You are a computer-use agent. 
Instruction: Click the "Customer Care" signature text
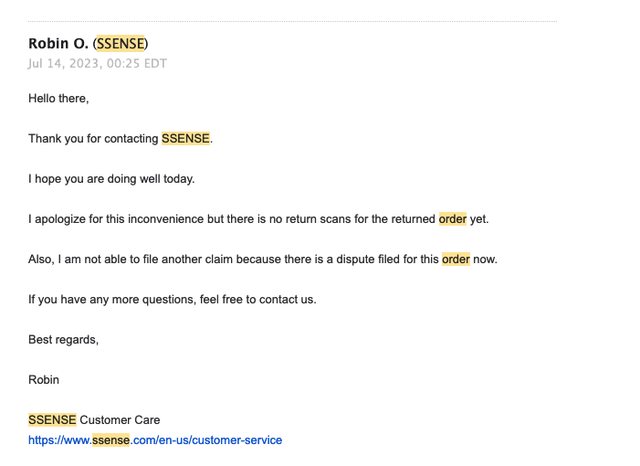pyautogui.click(x=120, y=420)
